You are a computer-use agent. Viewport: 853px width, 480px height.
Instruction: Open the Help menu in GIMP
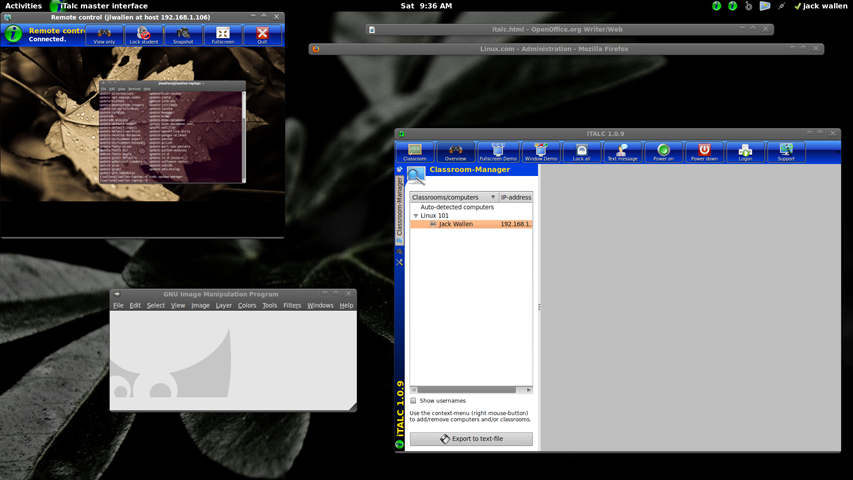347,305
